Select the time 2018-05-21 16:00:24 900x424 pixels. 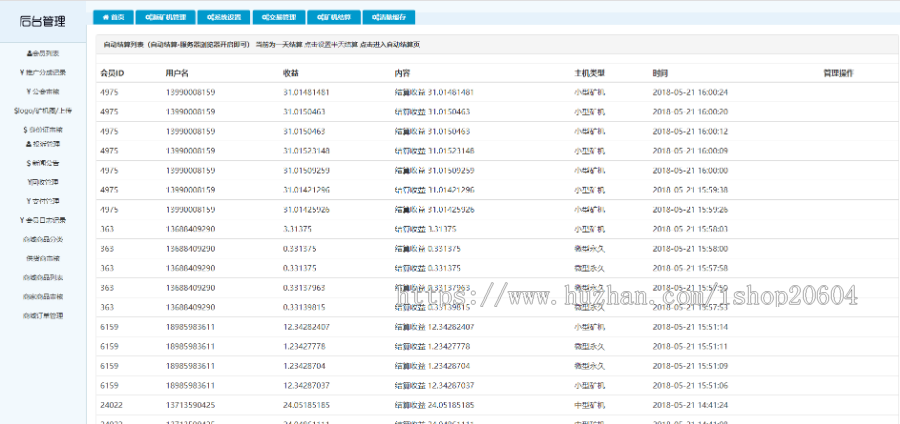click(x=690, y=92)
